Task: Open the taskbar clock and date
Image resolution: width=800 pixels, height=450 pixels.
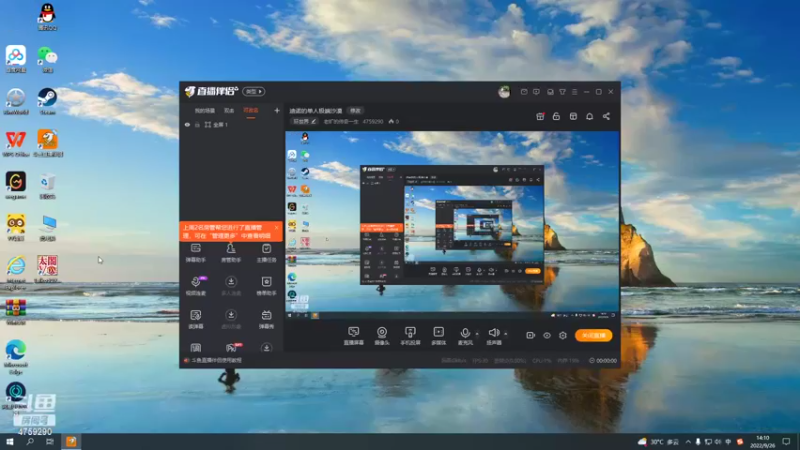Action: (x=763, y=441)
